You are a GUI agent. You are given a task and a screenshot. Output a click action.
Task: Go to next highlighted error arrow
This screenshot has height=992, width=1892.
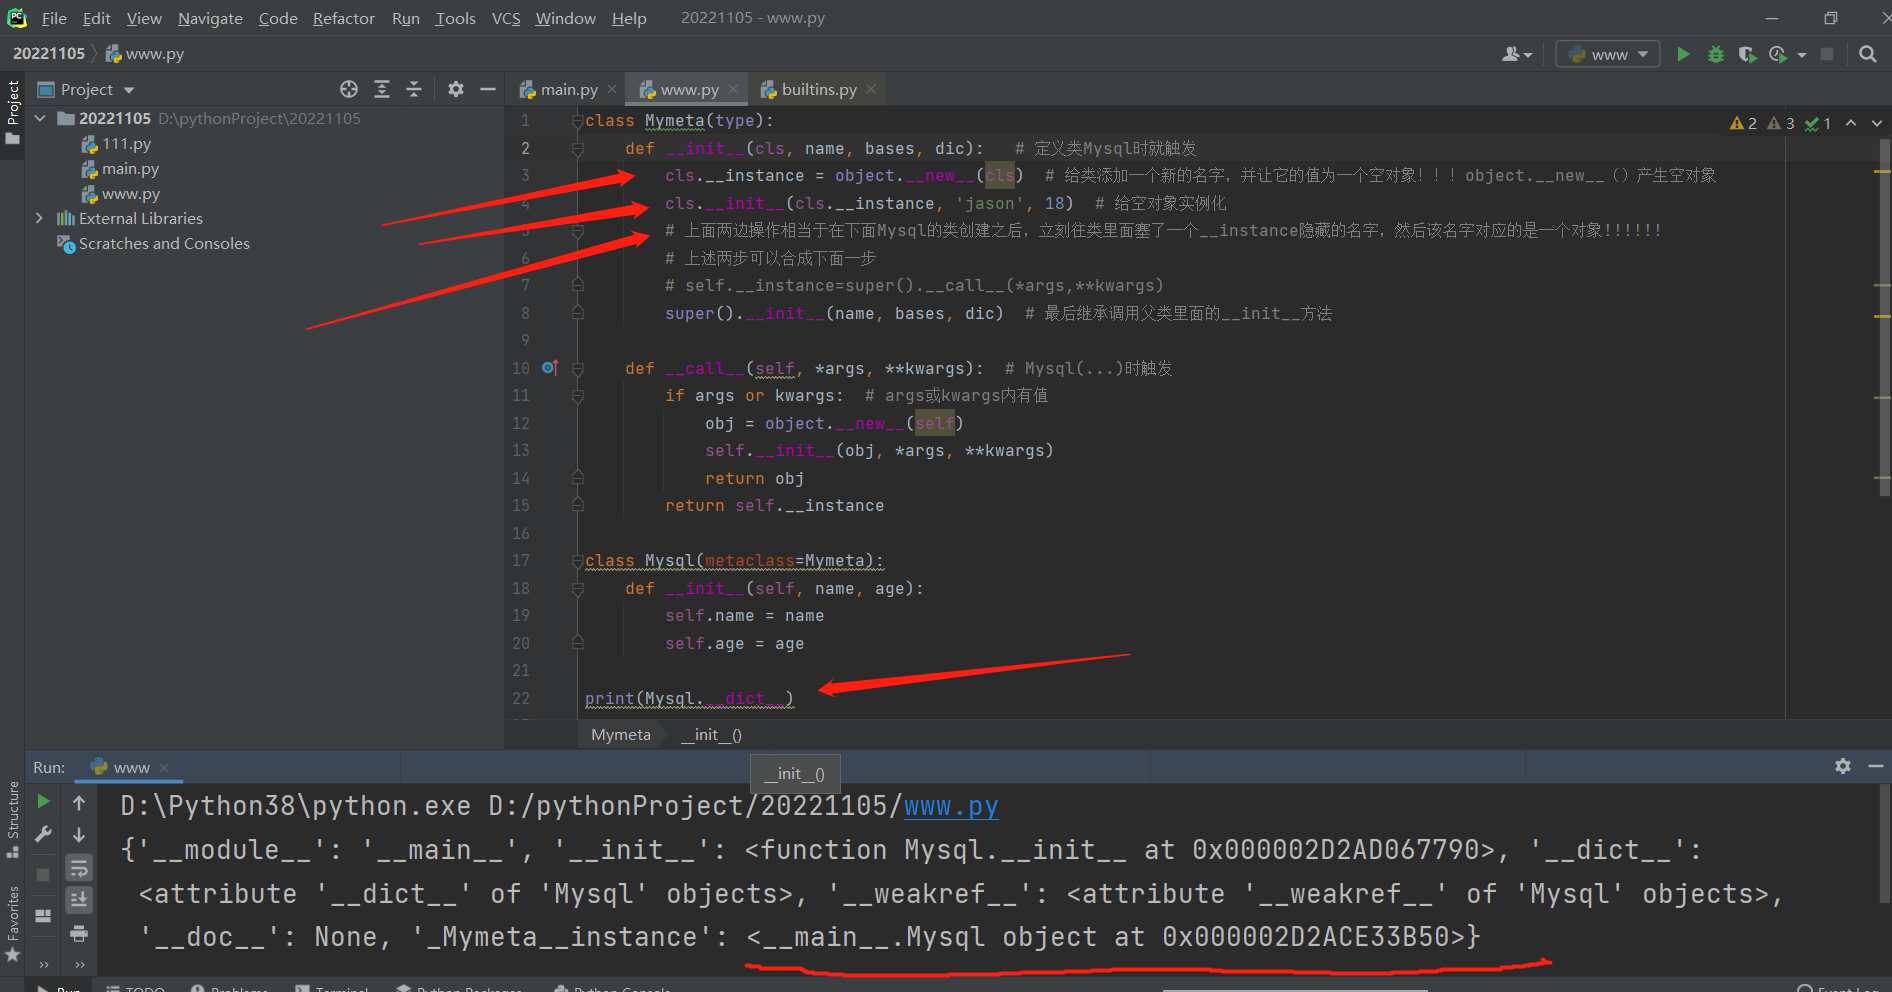[x=1876, y=123]
